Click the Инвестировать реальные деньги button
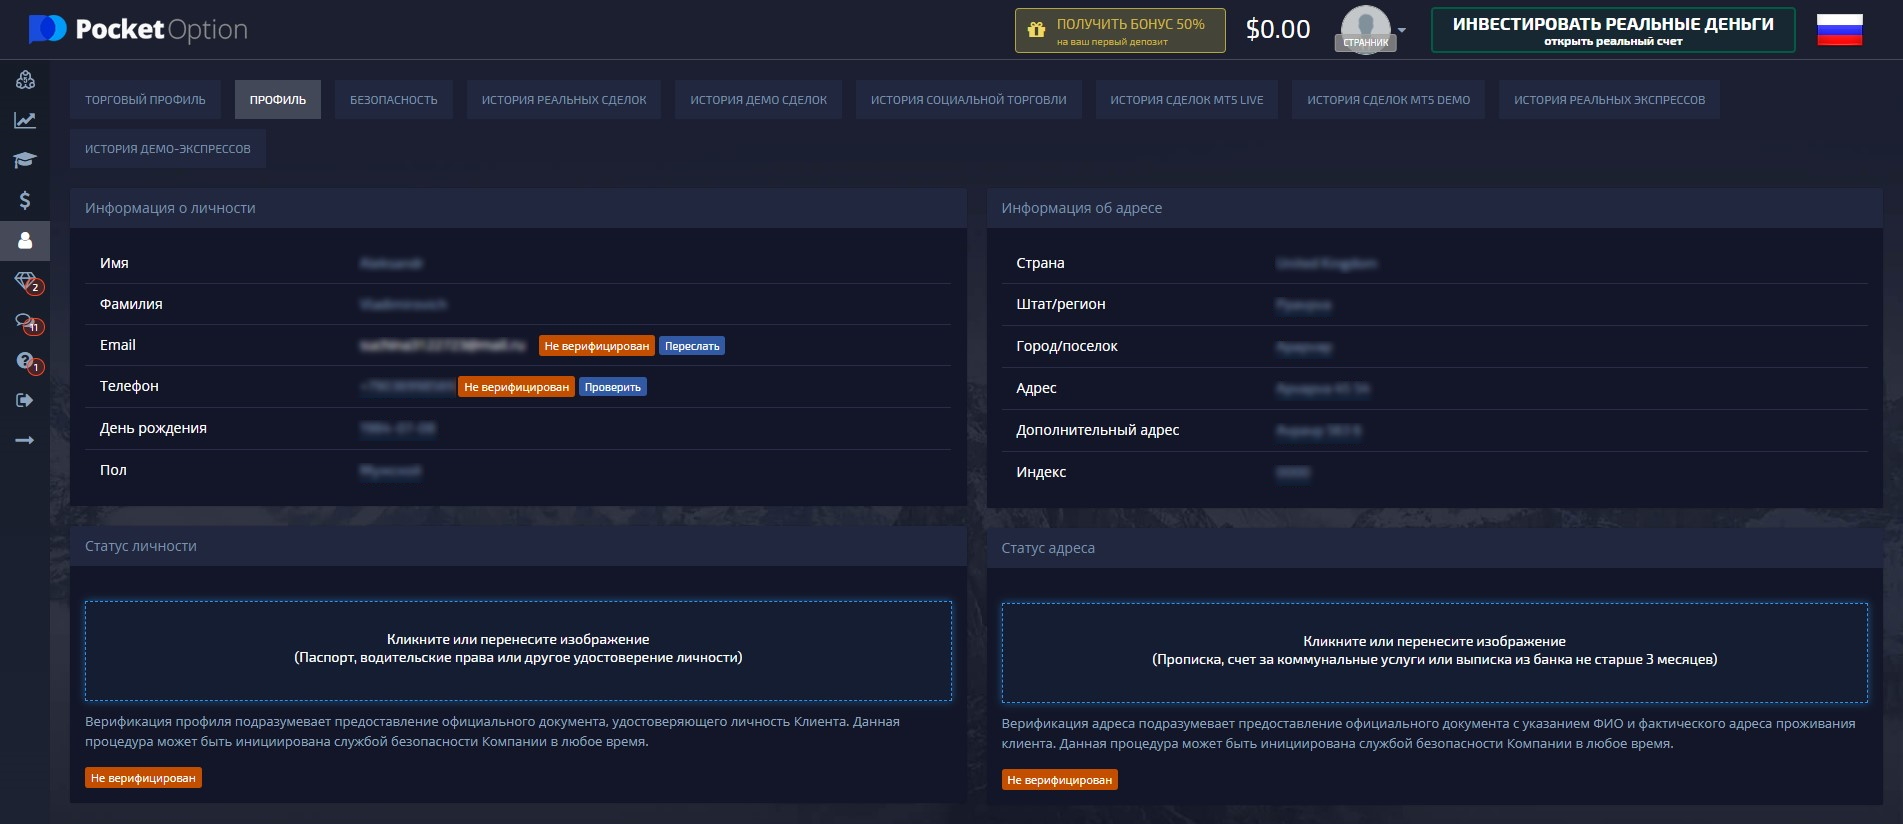Image resolution: width=1903 pixels, height=824 pixels. click(1612, 30)
